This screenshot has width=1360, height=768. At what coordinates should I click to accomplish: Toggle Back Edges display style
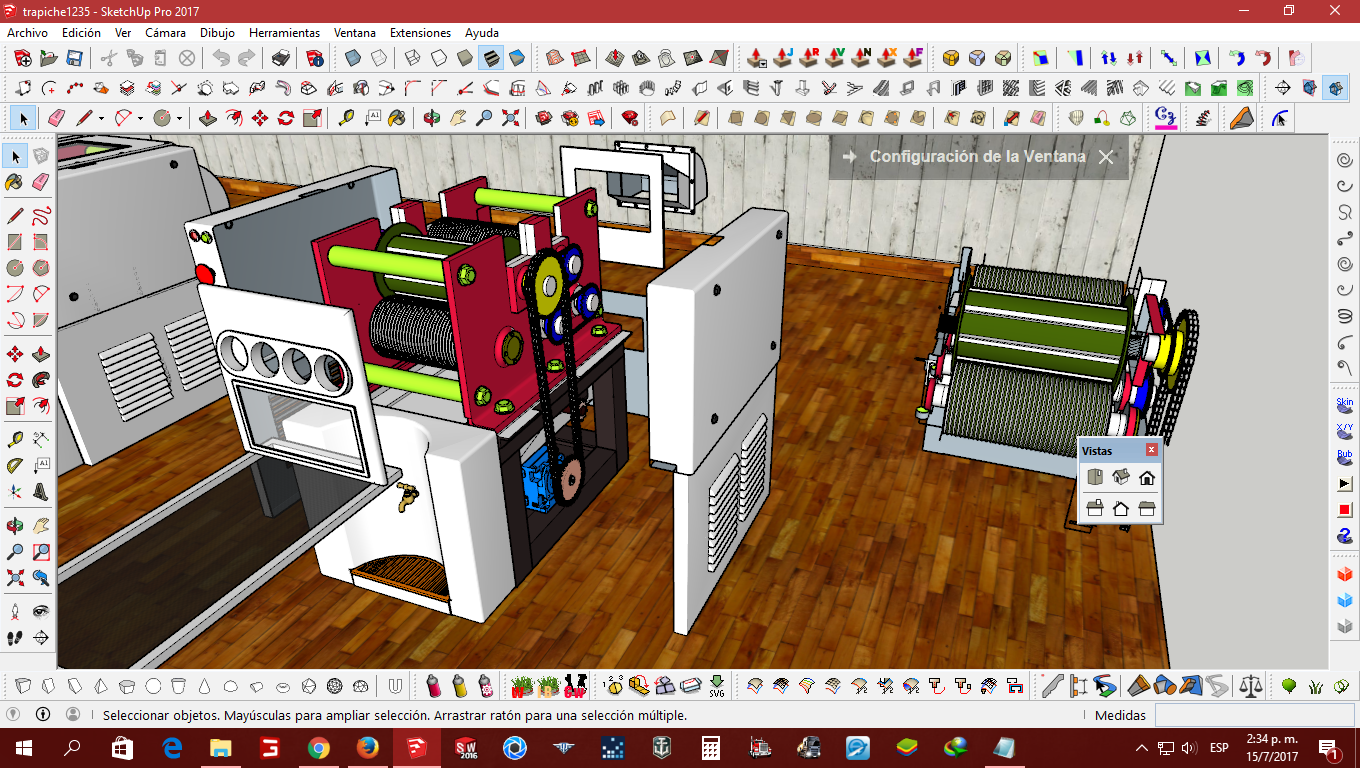[x=379, y=58]
